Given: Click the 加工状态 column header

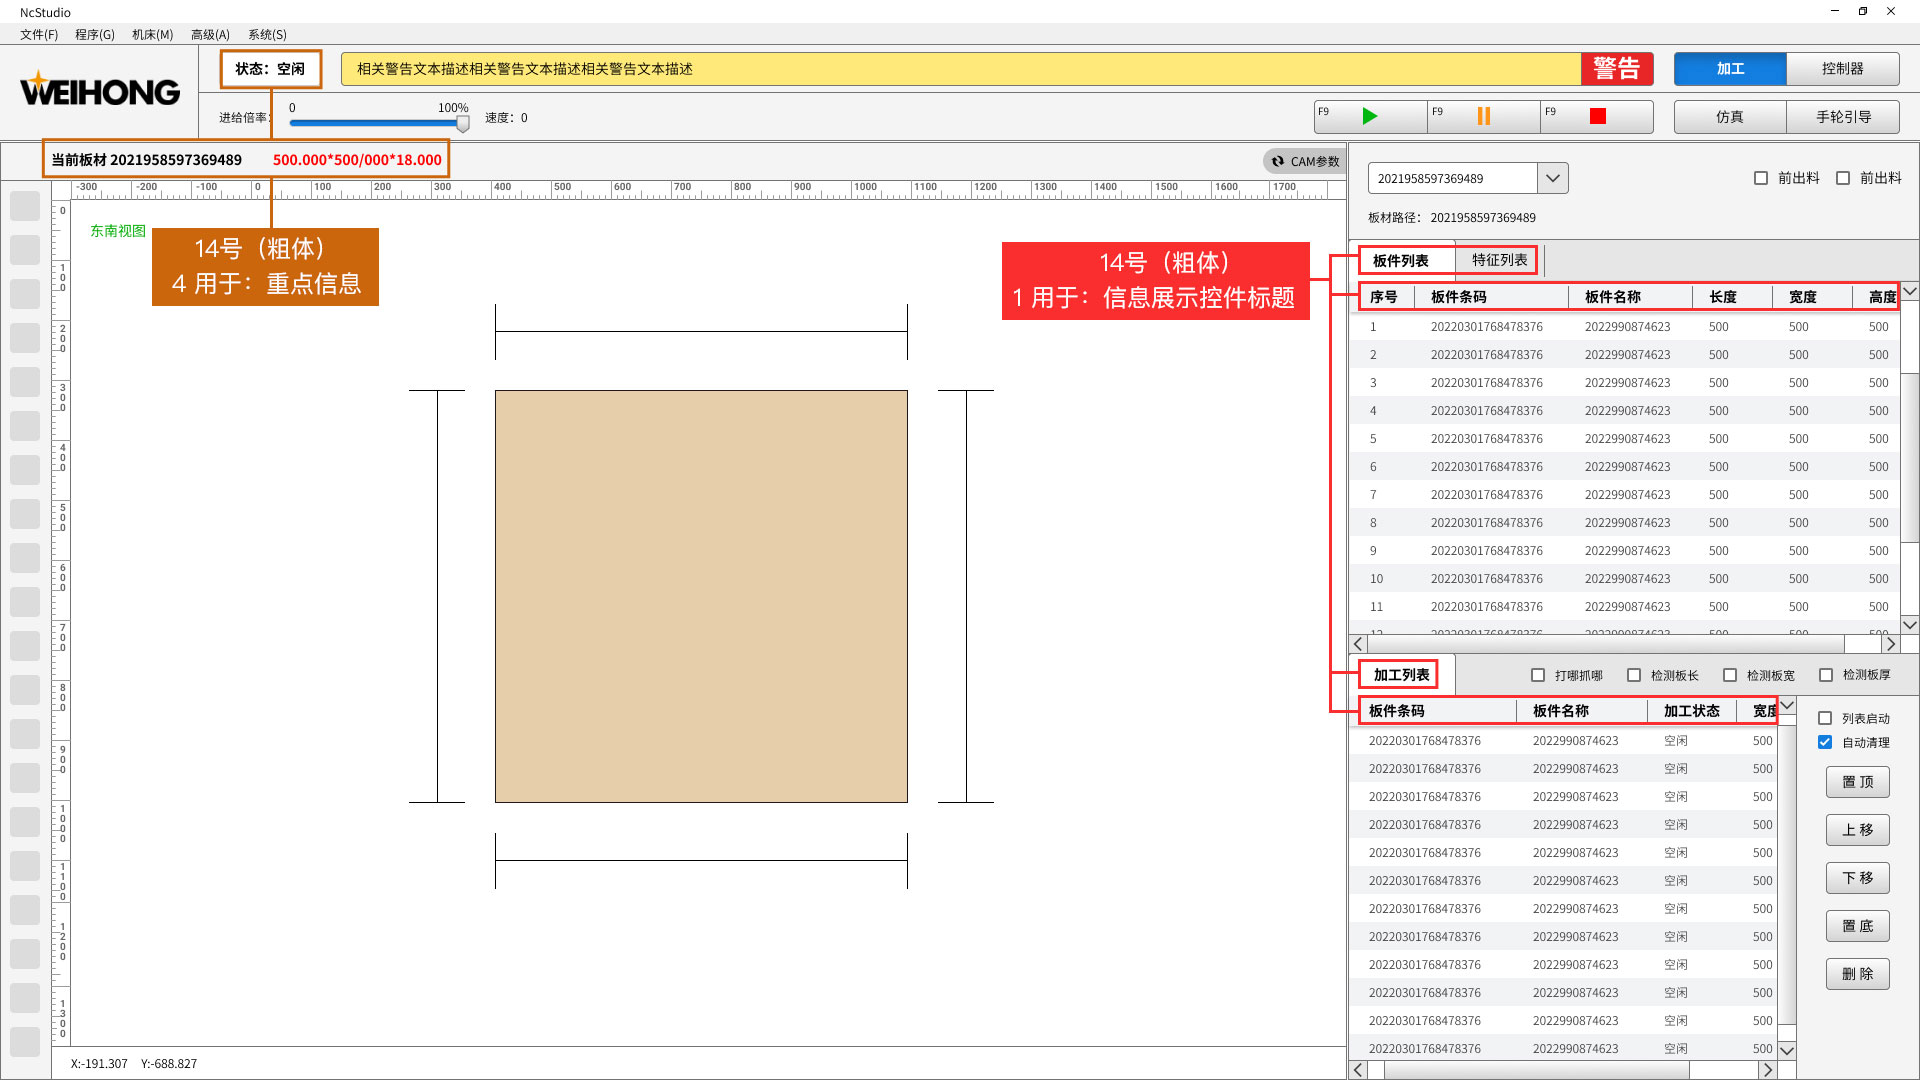Looking at the screenshot, I should 1692,711.
